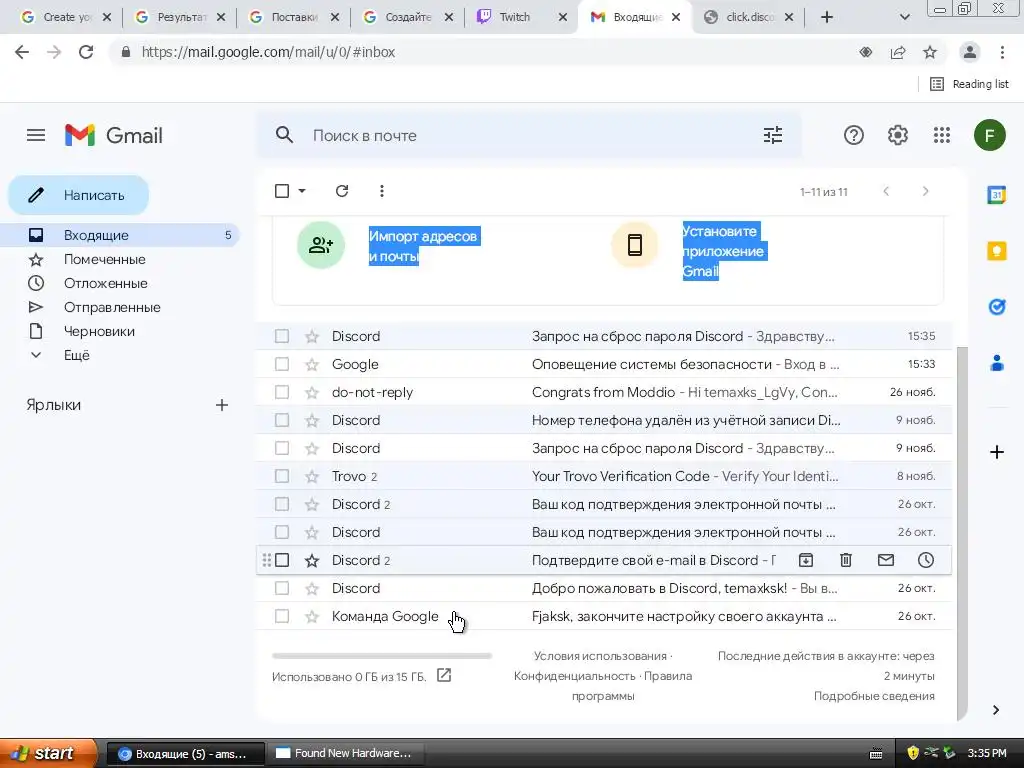Select Trovo verification email checkbox

point(282,476)
